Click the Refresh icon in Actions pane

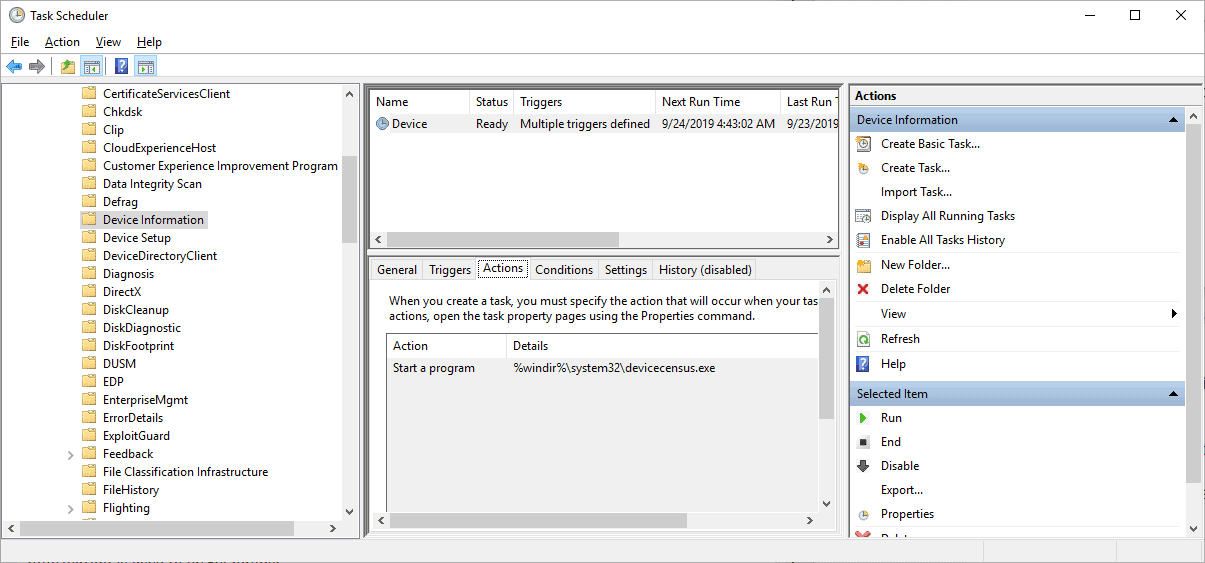(x=863, y=339)
